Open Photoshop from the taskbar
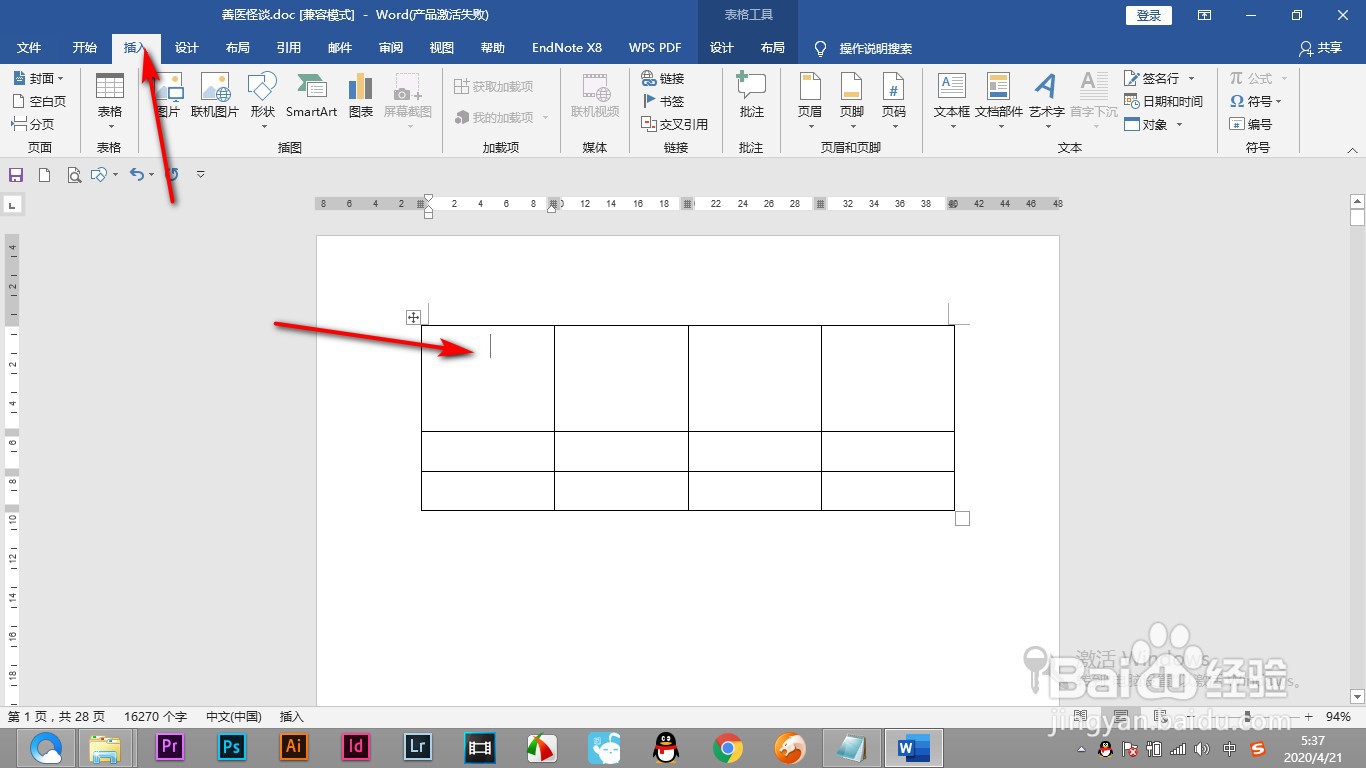The width and height of the screenshot is (1366, 768). tap(232, 747)
